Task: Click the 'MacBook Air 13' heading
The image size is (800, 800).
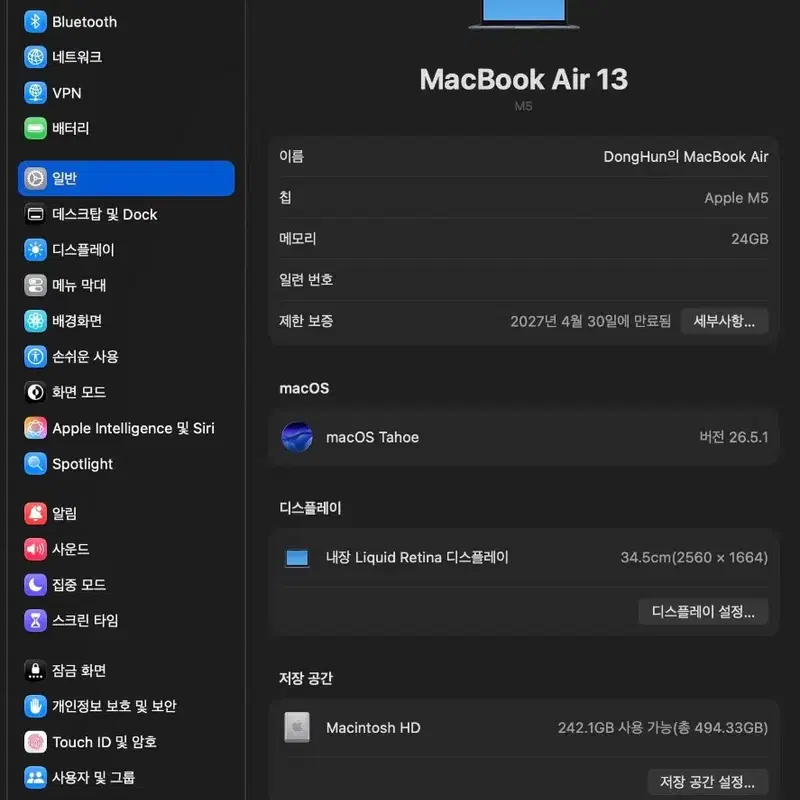Action: [524, 80]
